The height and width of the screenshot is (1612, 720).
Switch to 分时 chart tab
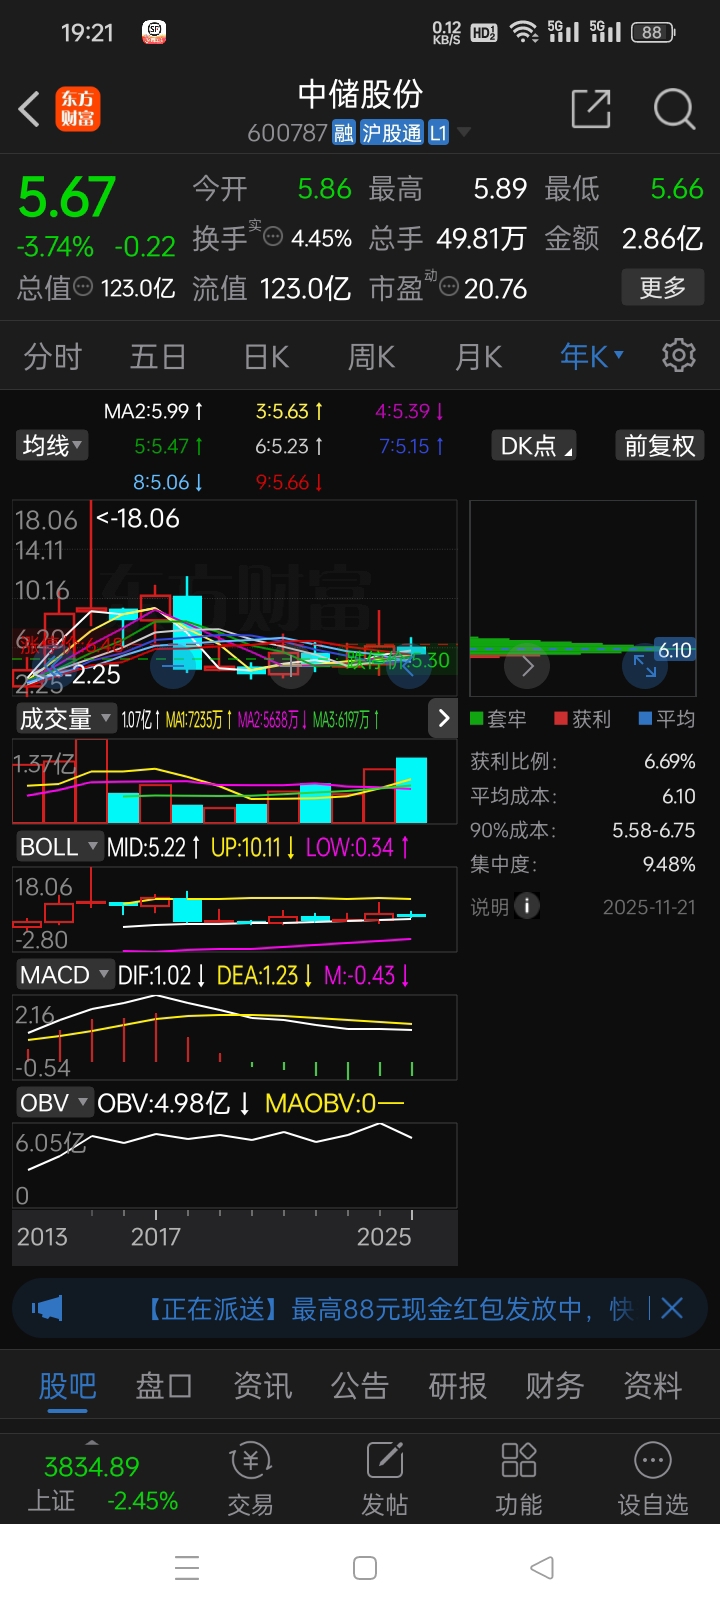coord(52,356)
